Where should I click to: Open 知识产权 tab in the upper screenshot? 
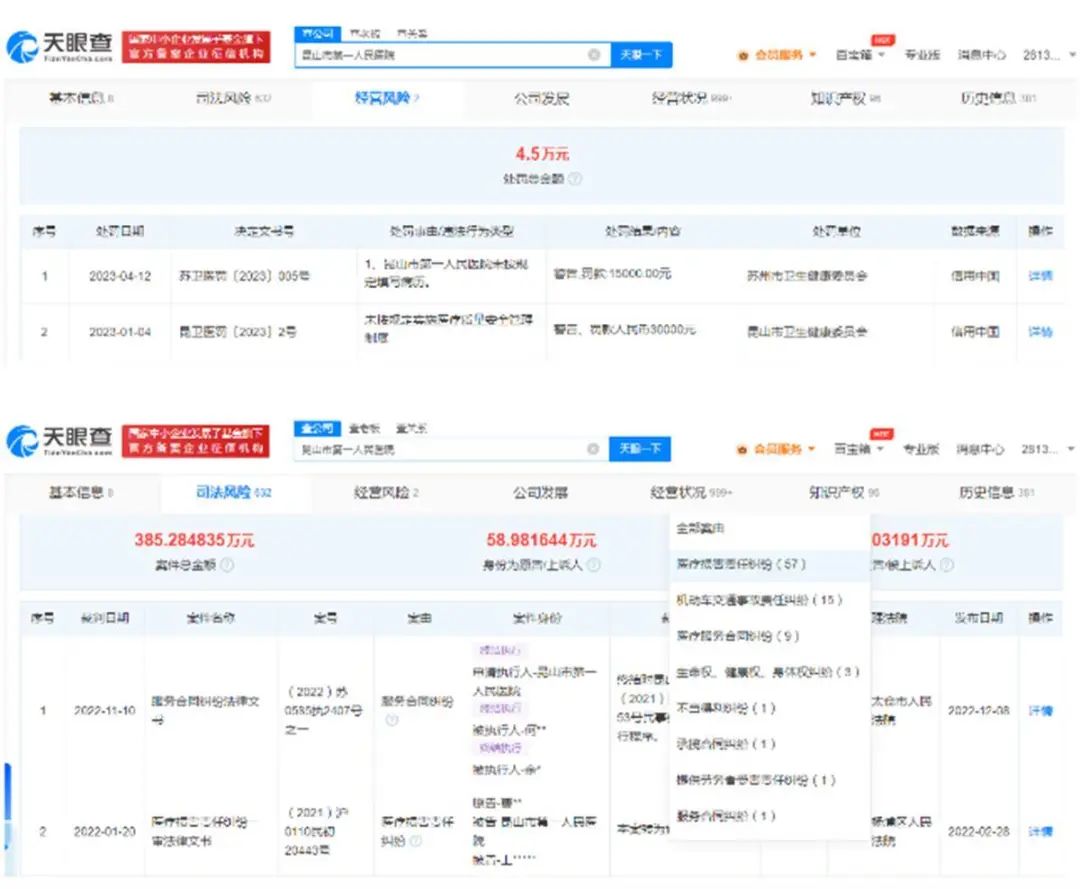tap(845, 98)
